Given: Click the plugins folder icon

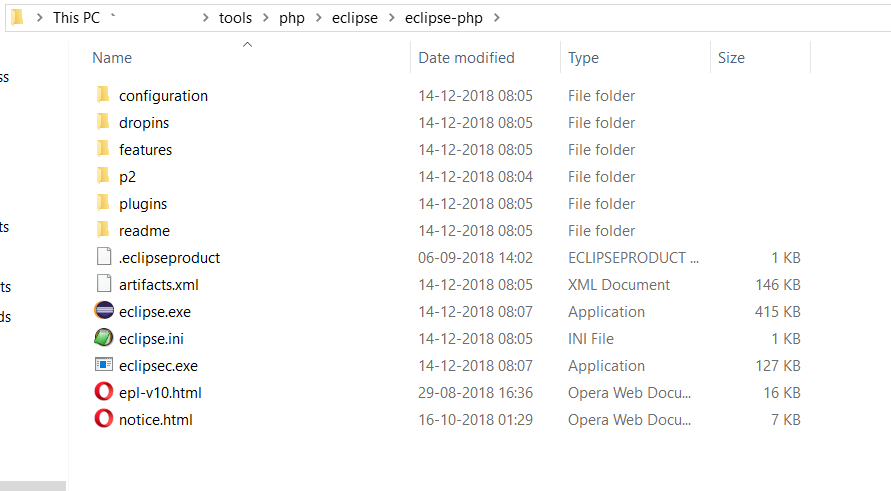Looking at the screenshot, I should coord(103,202).
